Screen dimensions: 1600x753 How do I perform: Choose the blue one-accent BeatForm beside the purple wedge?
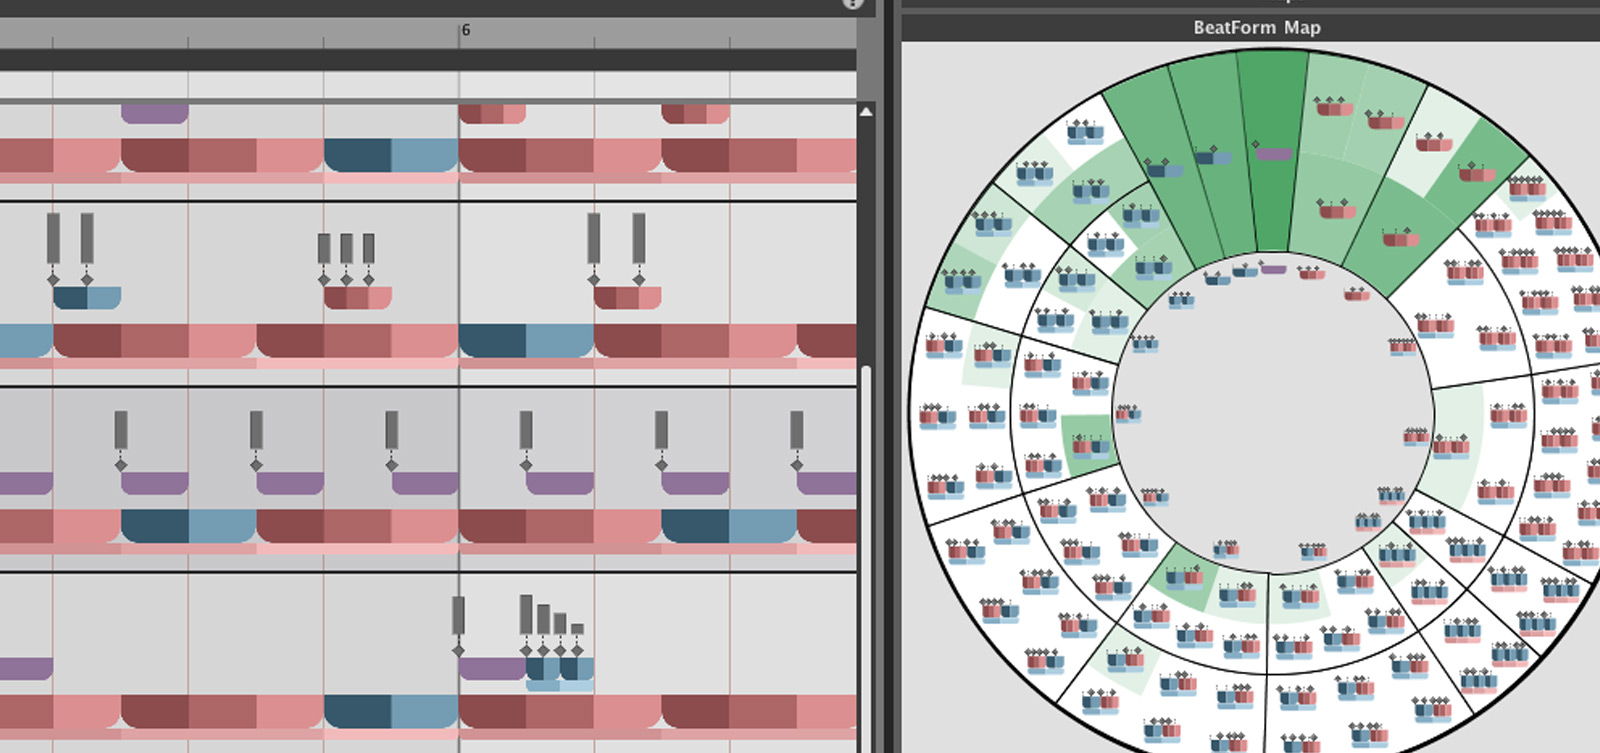coord(1213,157)
